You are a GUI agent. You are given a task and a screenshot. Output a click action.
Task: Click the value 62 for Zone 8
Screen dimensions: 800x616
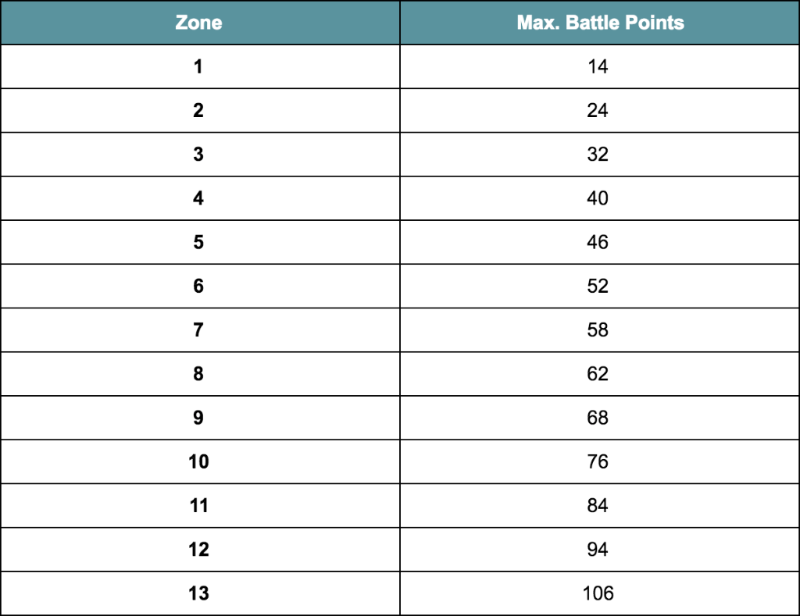coord(597,374)
